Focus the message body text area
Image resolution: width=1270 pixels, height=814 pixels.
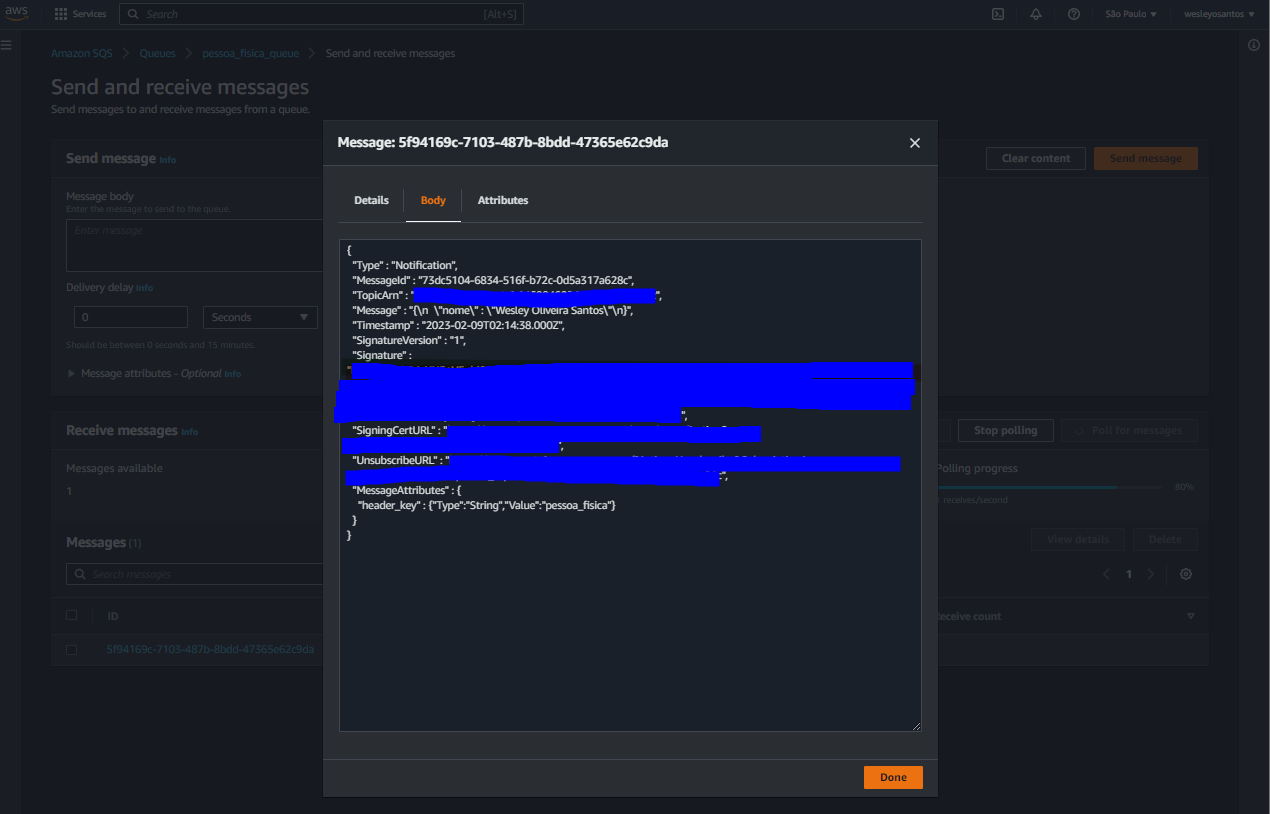pyautogui.click(x=194, y=246)
